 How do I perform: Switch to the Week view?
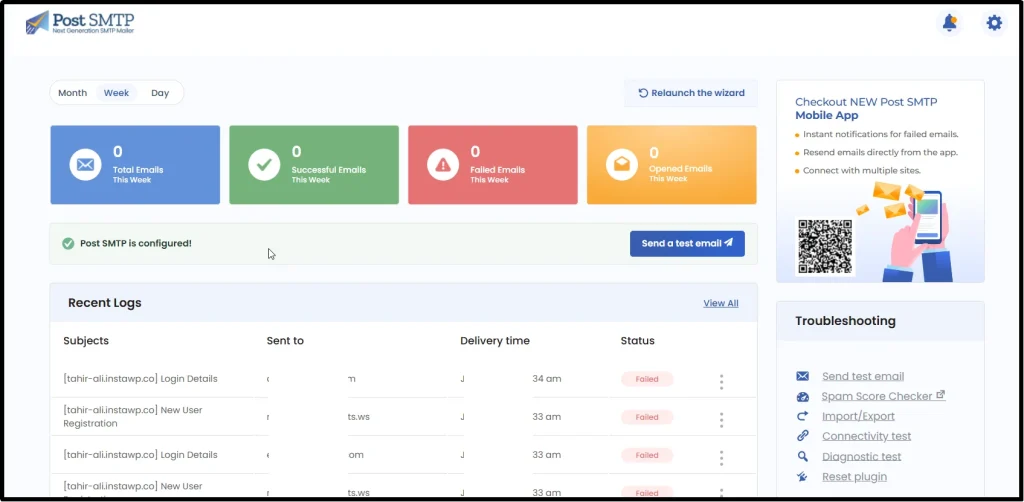[x=116, y=93]
